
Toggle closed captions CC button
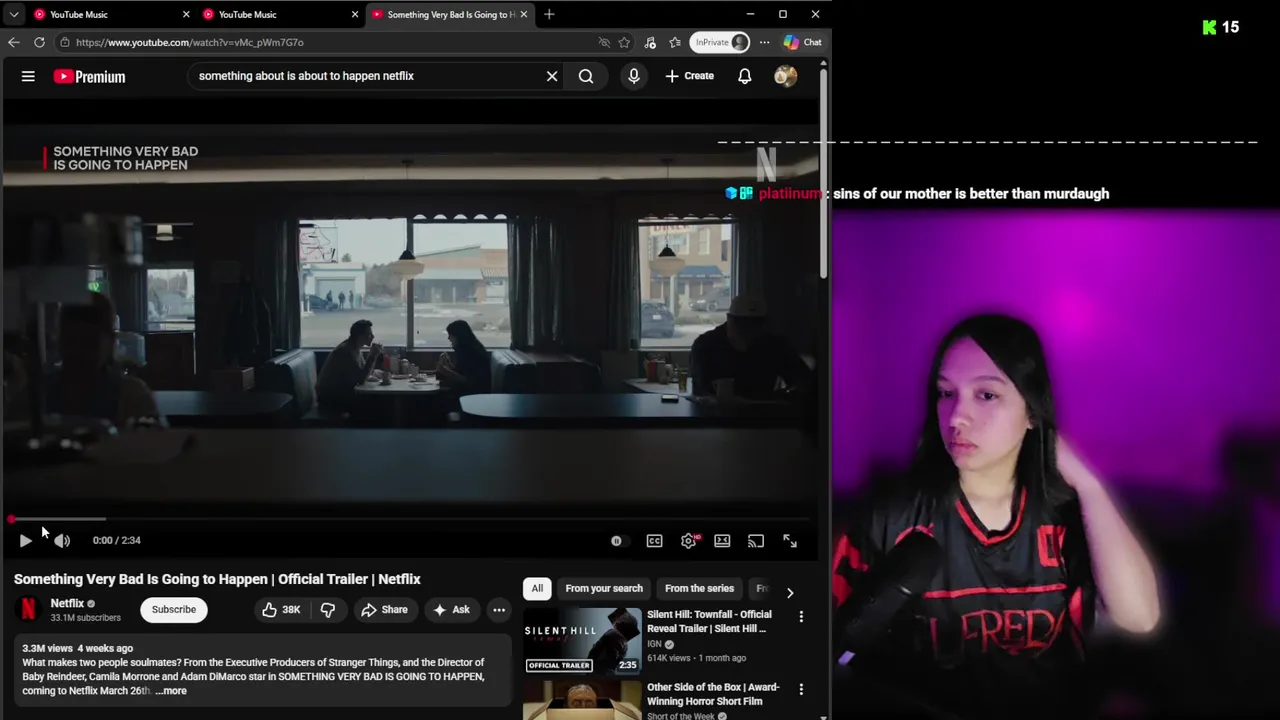coord(654,541)
